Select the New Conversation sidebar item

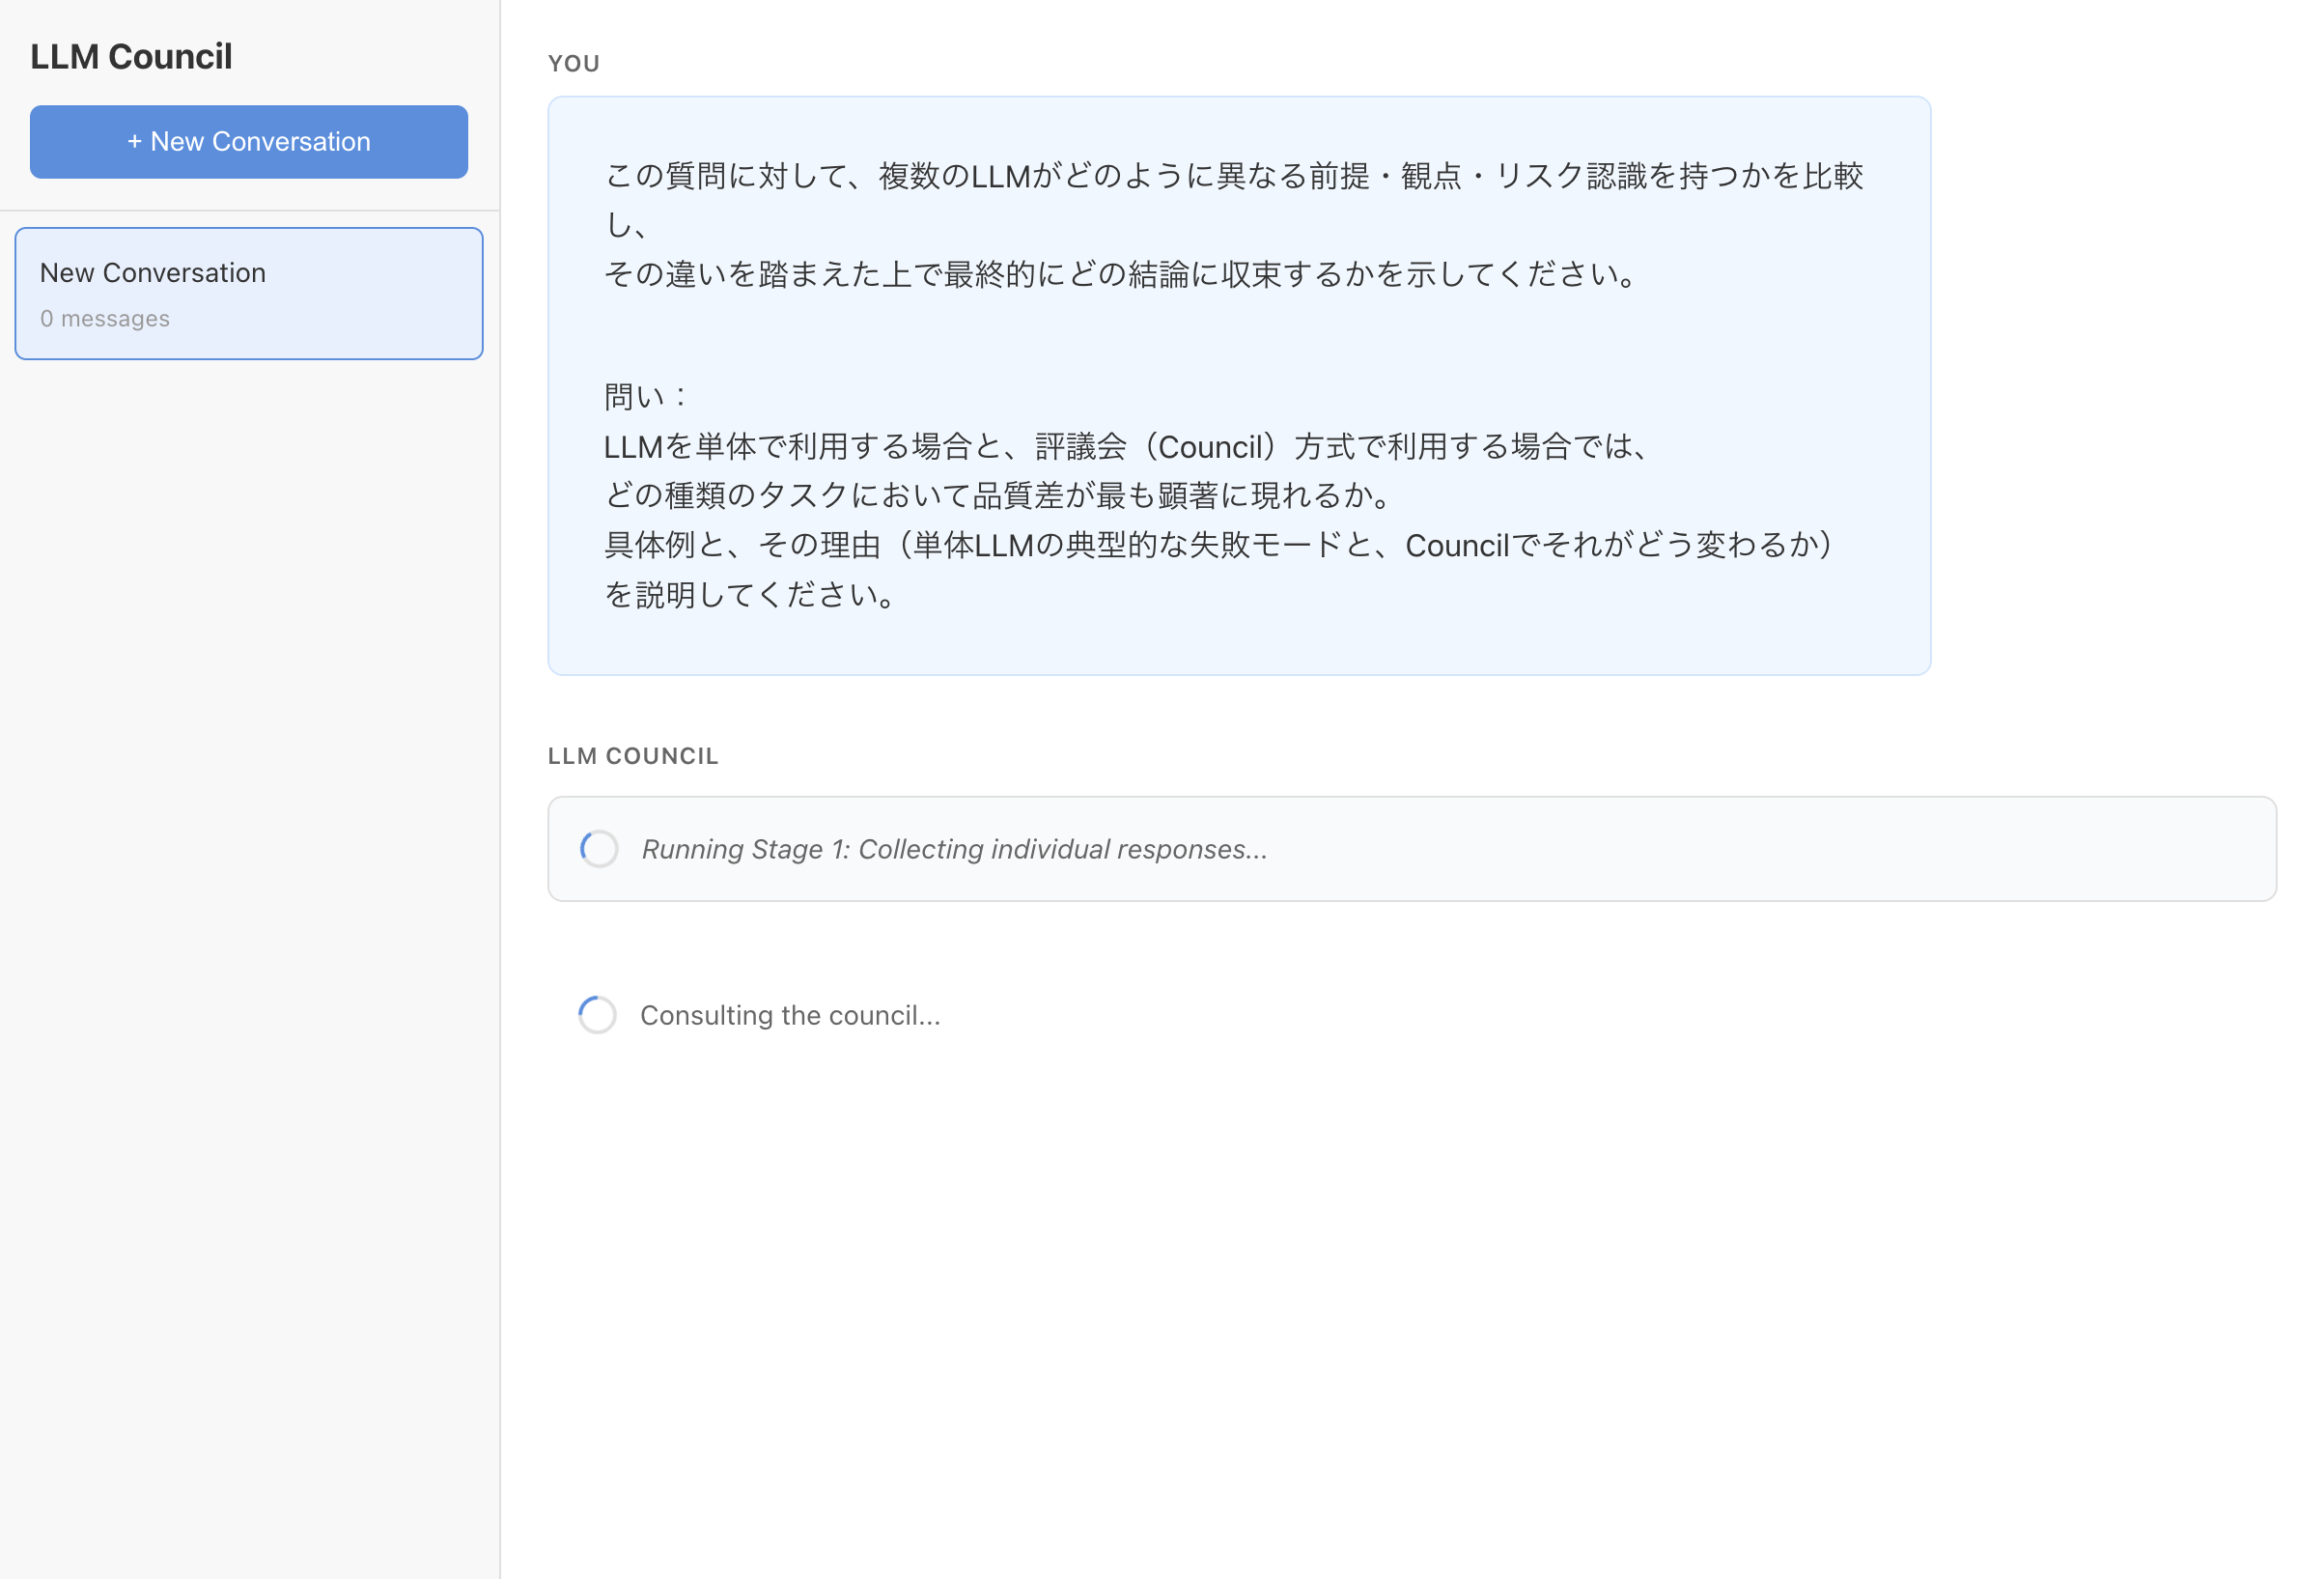coord(249,293)
